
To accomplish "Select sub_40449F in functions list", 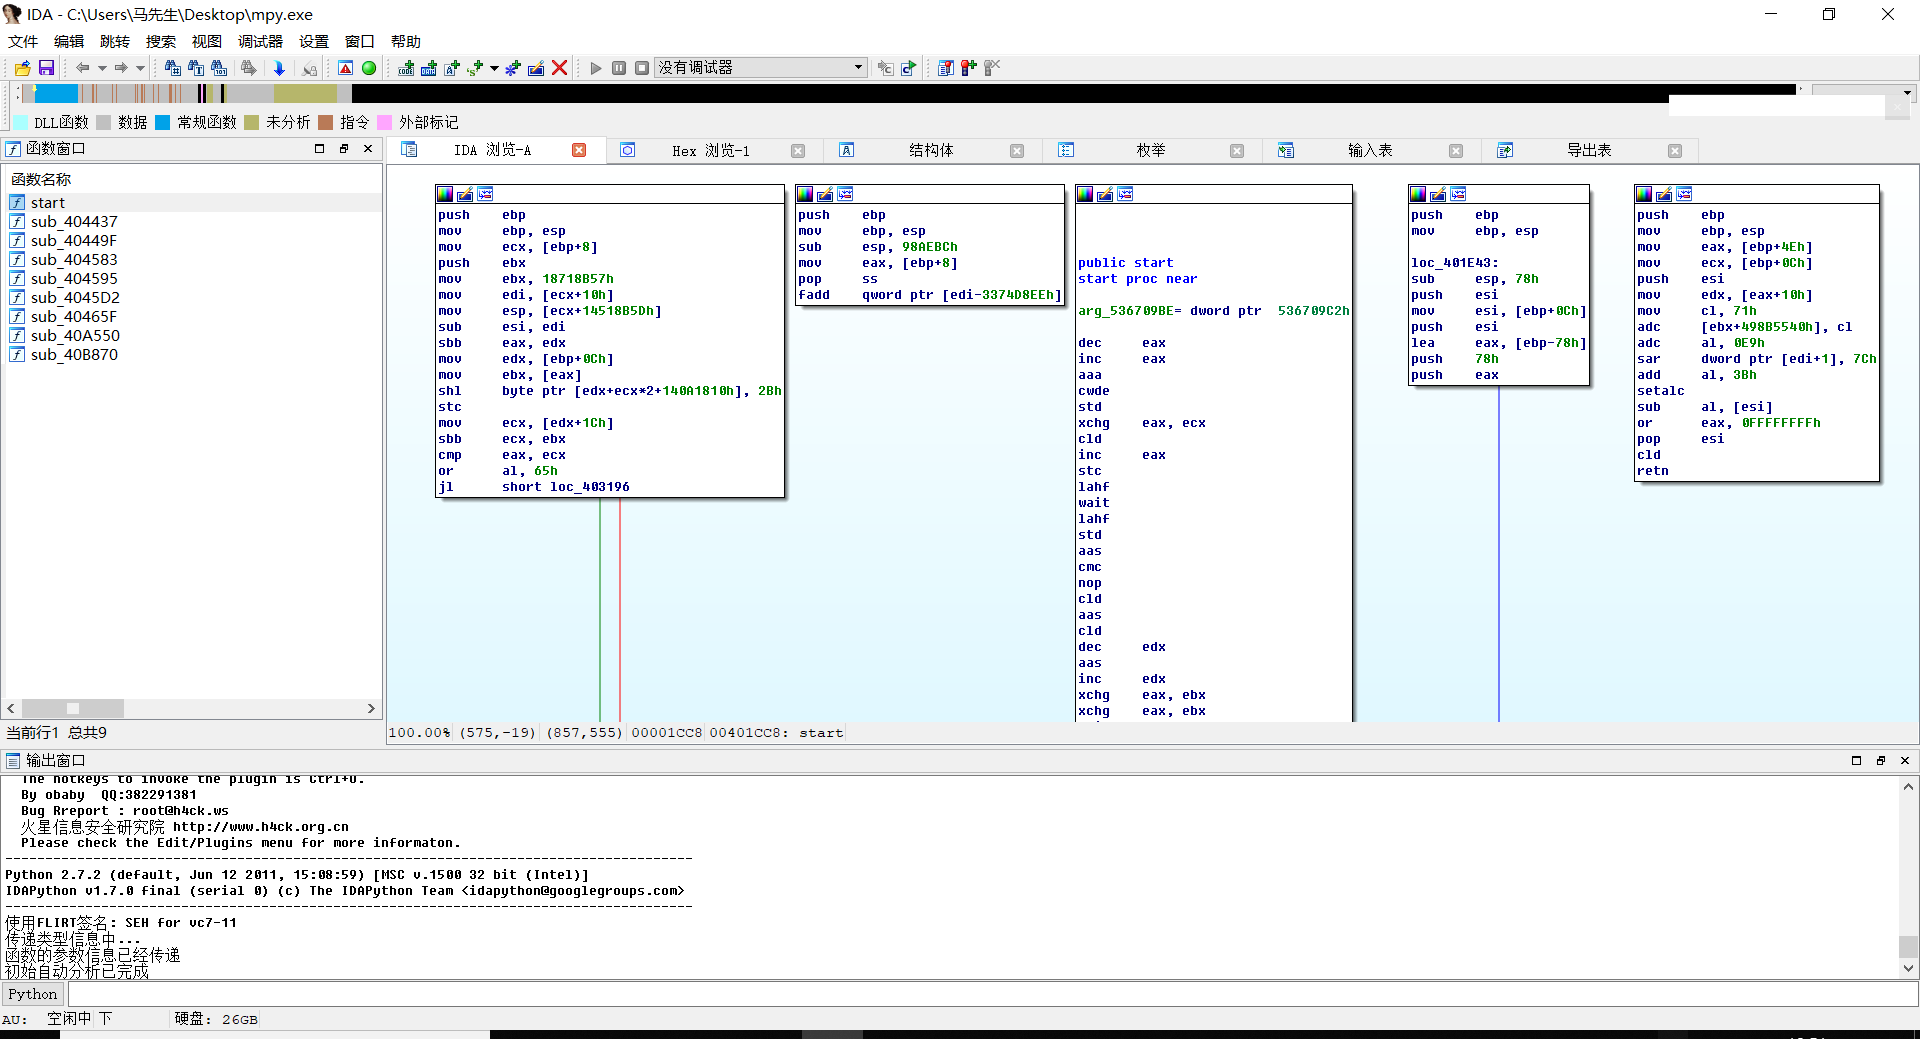I will (x=192, y=240).
